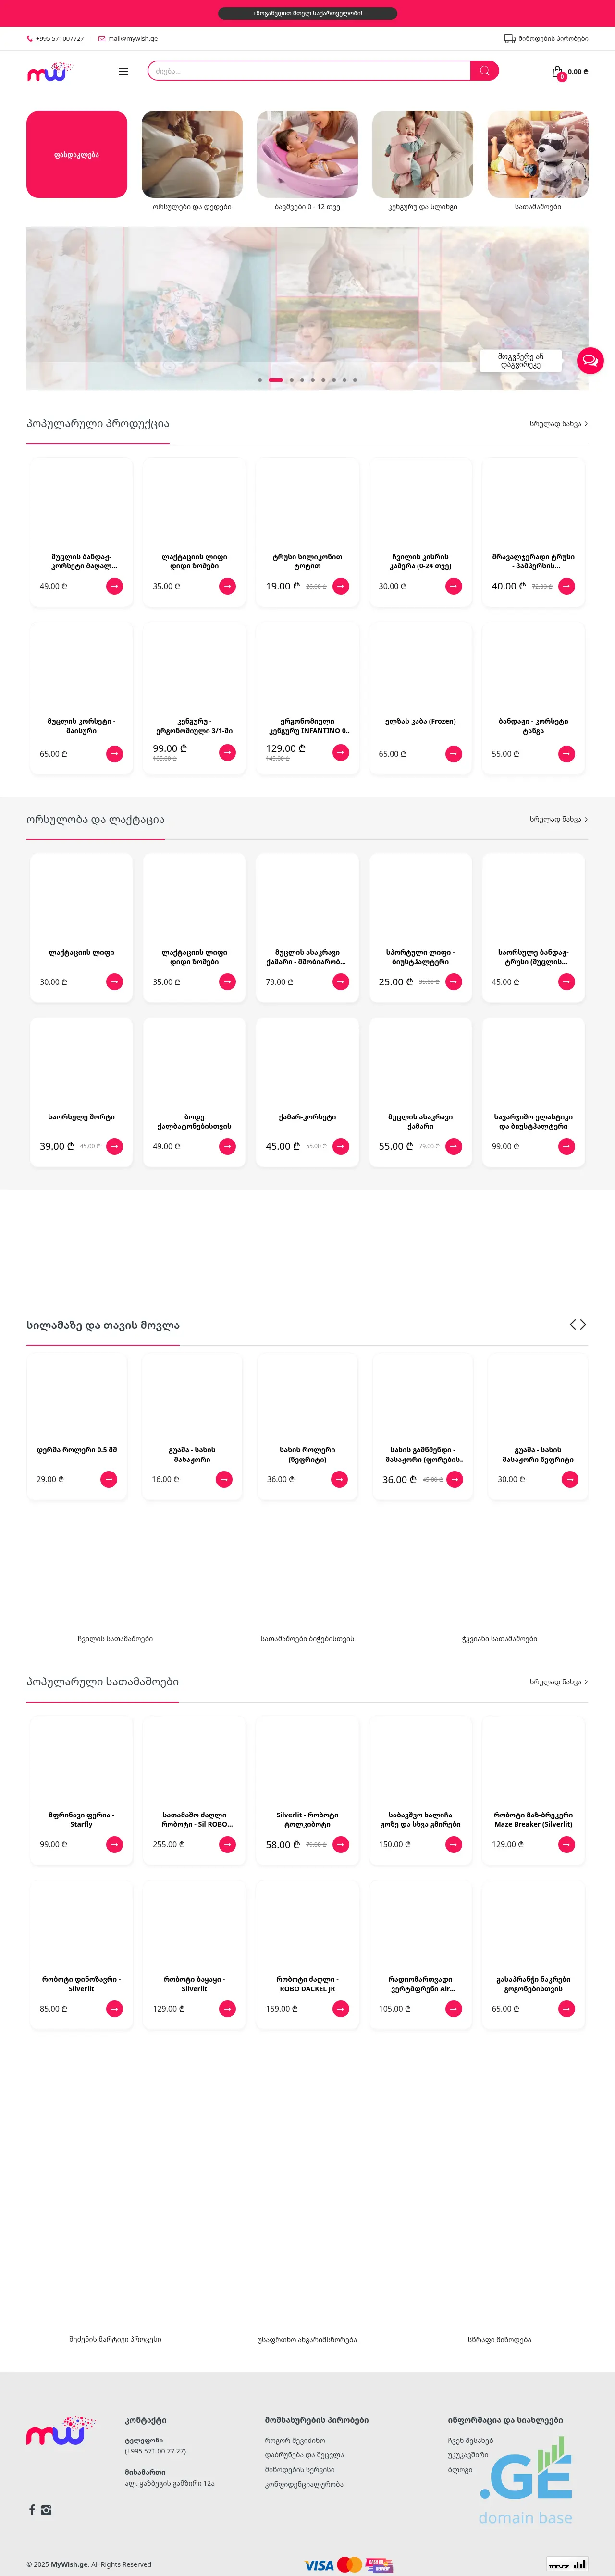Image resolution: width=615 pixels, height=2576 pixels.
Task: Open the სათამაშოები category thumbnail
Action: 537,155
